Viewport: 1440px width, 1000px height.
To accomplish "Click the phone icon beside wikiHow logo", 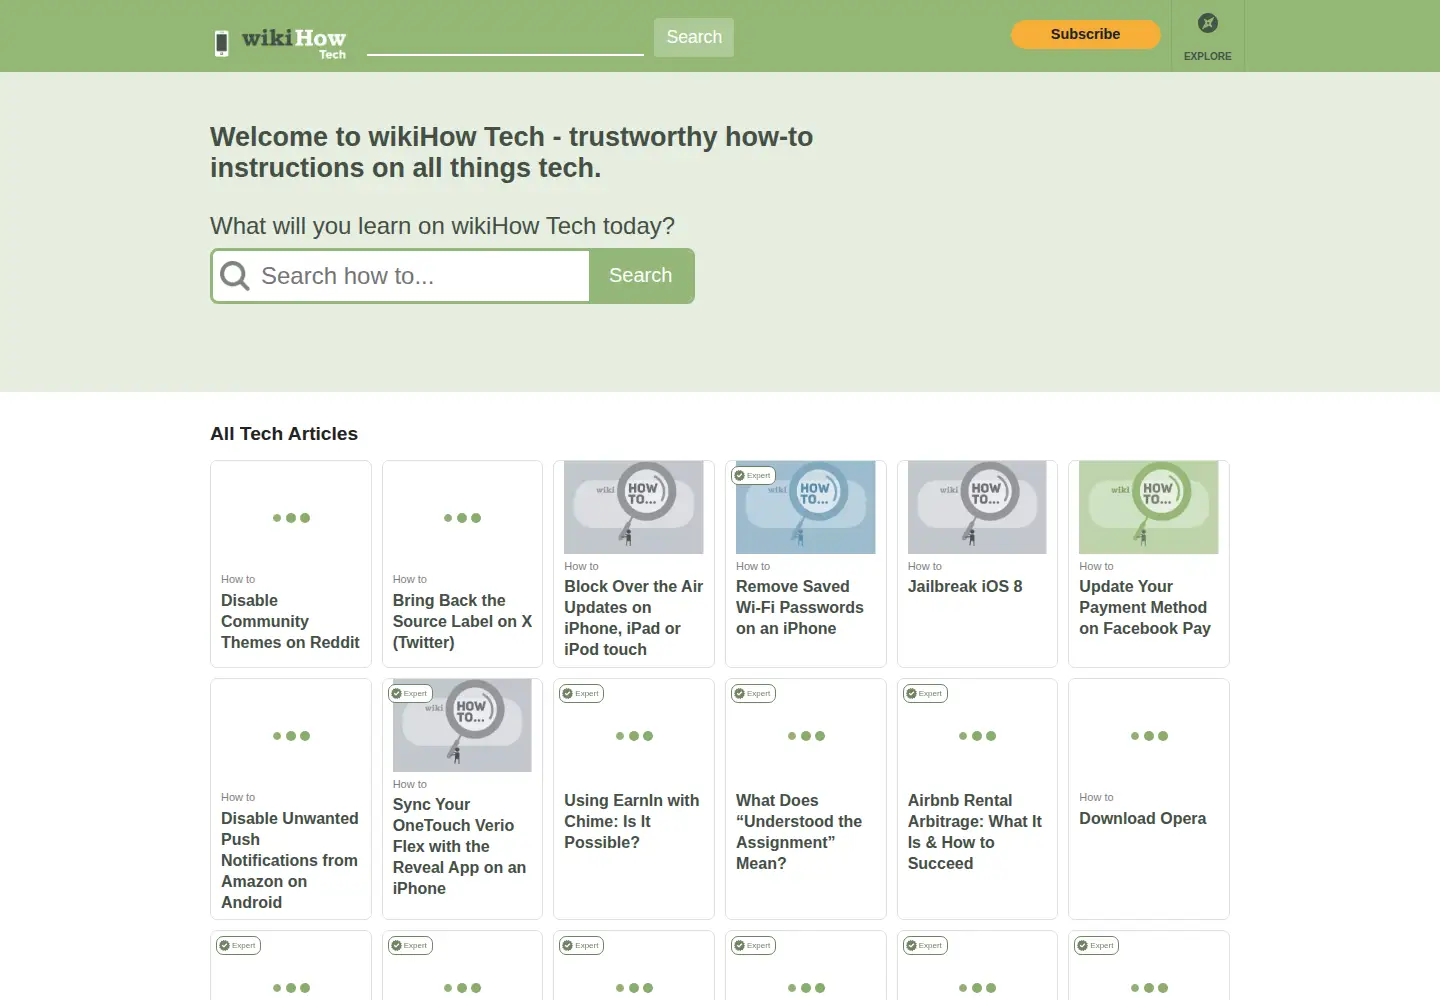I will [222, 43].
